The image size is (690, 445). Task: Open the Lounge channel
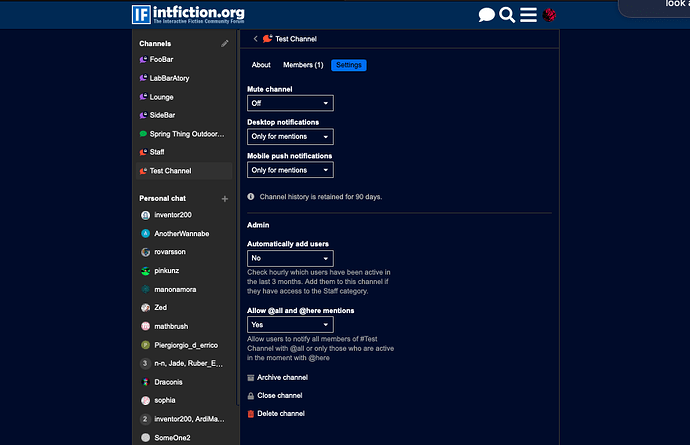(x=184, y=97)
